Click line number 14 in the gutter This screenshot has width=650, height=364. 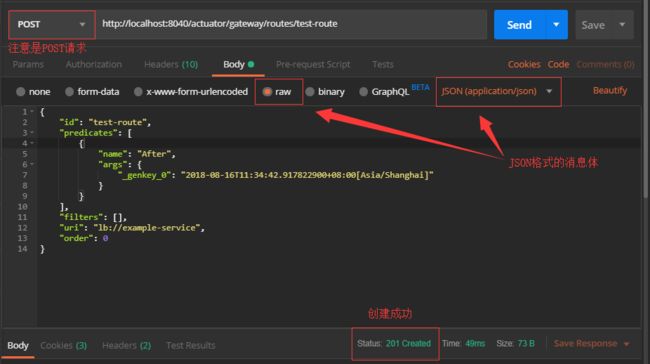click(22, 249)
